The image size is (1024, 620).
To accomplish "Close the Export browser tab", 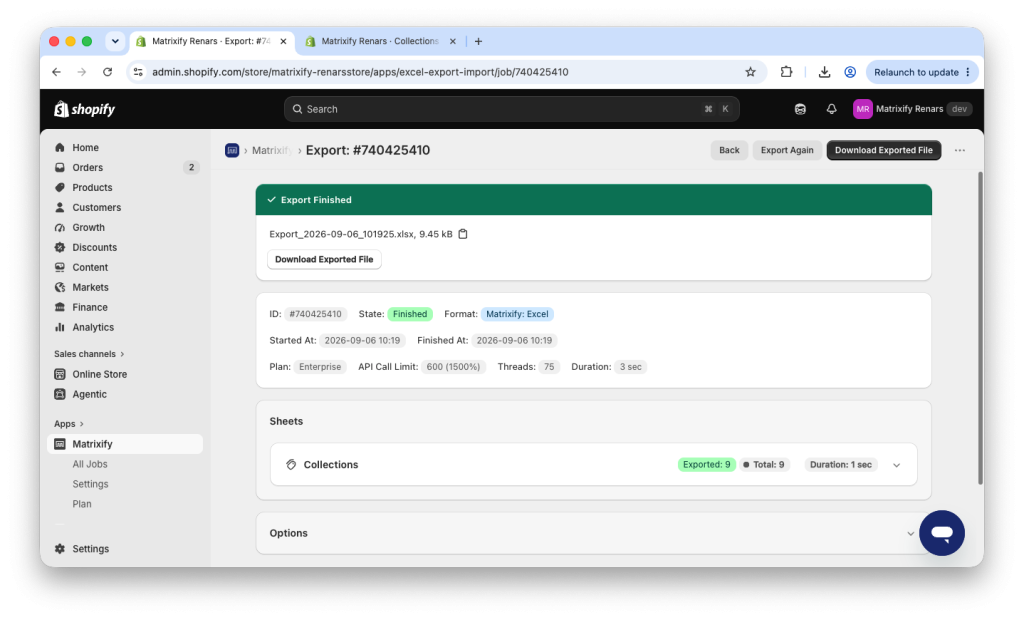I will pyautogui.click(x=283, y=41).
